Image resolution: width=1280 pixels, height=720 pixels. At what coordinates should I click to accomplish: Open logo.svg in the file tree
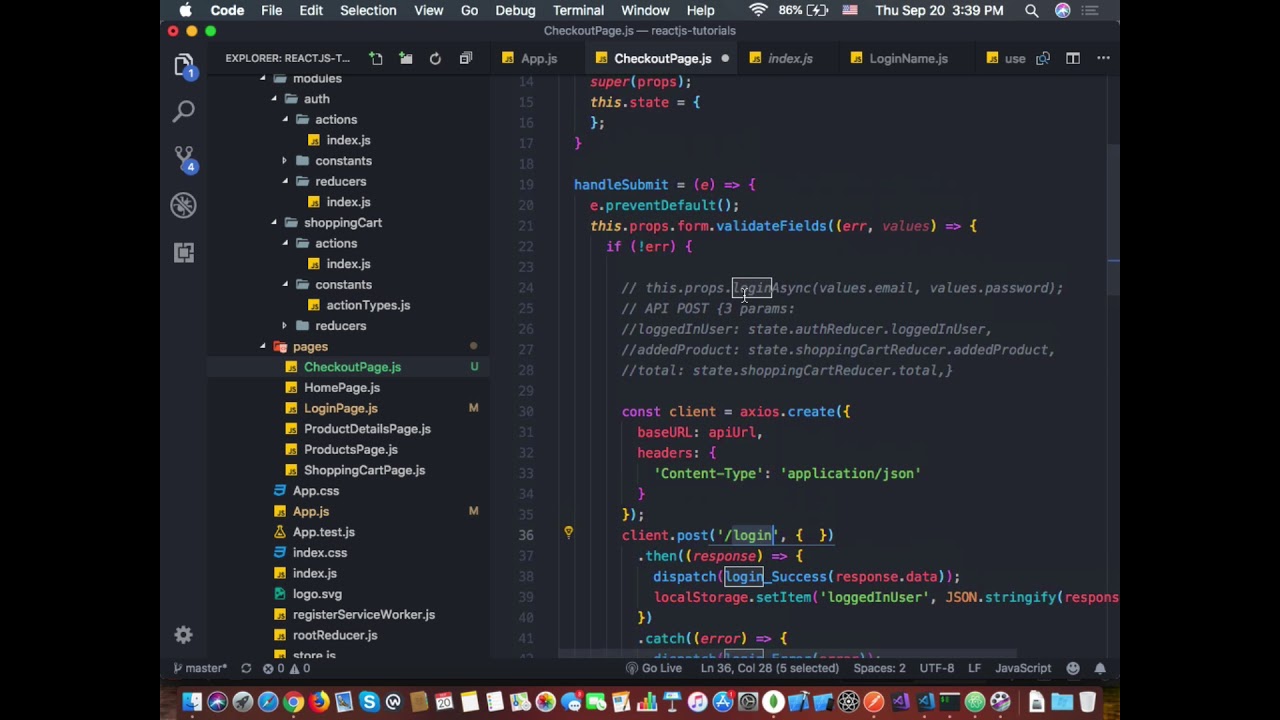coord(317,594)
